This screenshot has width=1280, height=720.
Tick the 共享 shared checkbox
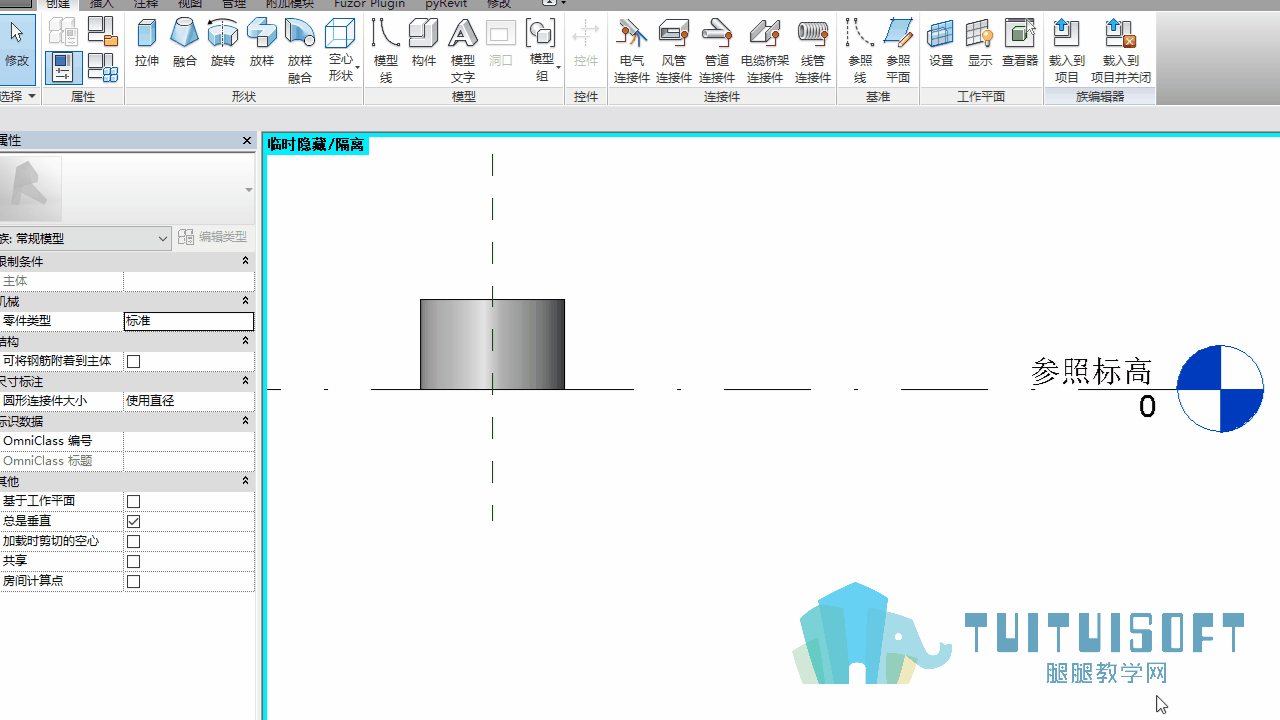133,561
